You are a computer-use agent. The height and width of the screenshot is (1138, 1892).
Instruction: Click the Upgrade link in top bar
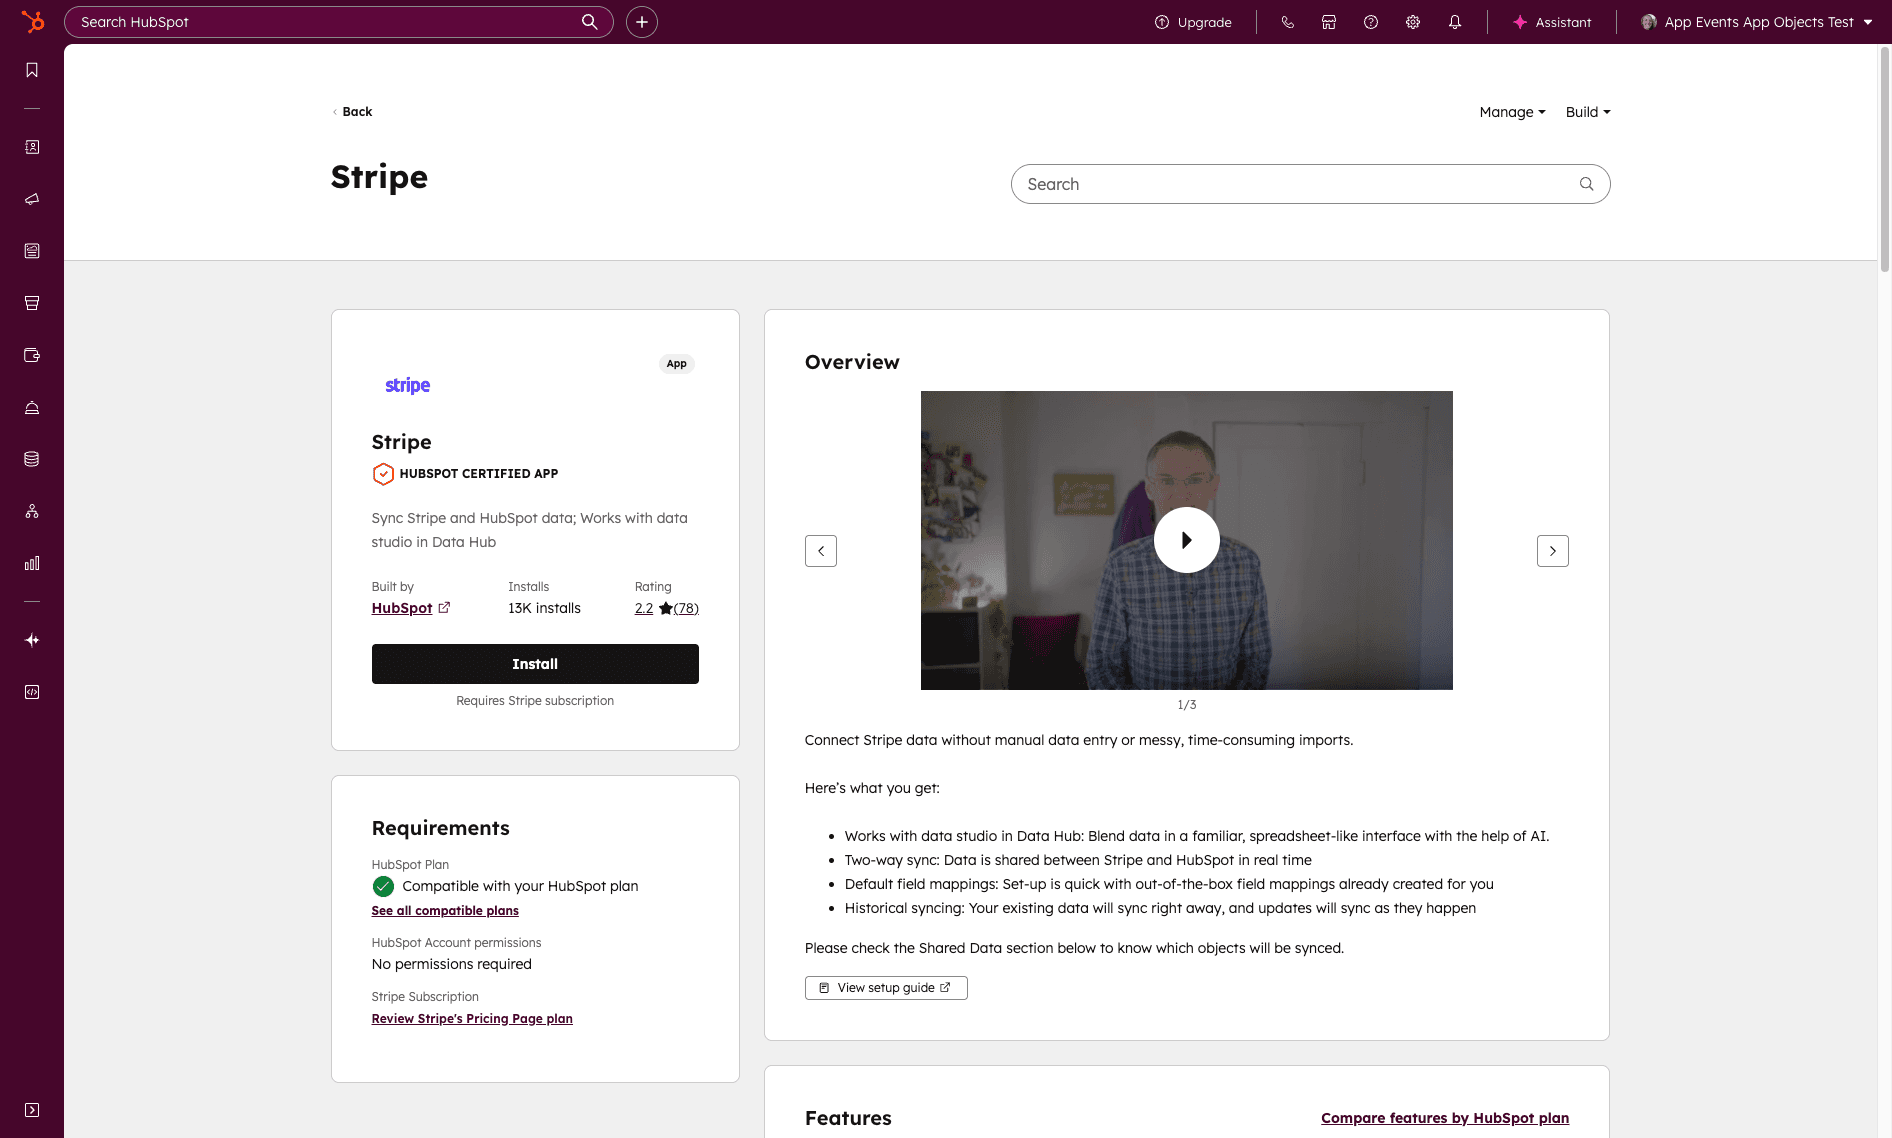pyautogui.click(x=1193, y=22)
